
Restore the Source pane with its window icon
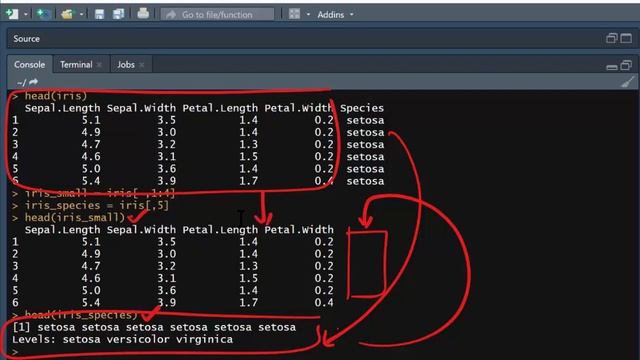611,38
